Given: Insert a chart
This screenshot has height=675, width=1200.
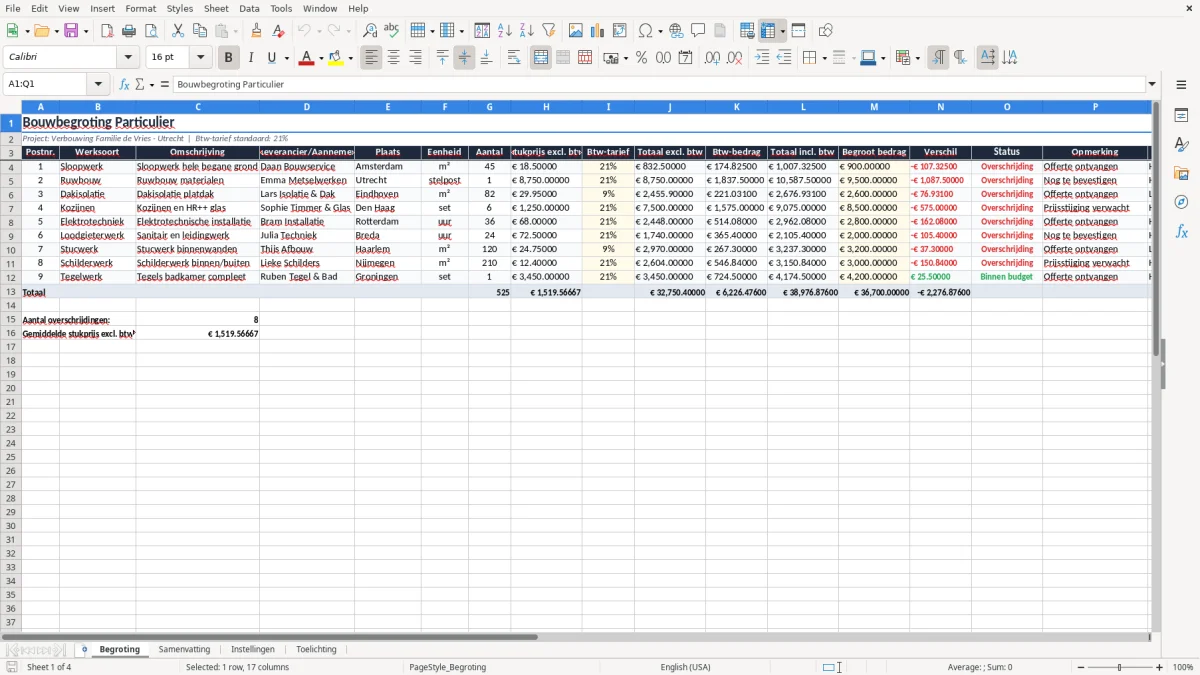Looking at the screenshot, I should [x=597, y=31].
